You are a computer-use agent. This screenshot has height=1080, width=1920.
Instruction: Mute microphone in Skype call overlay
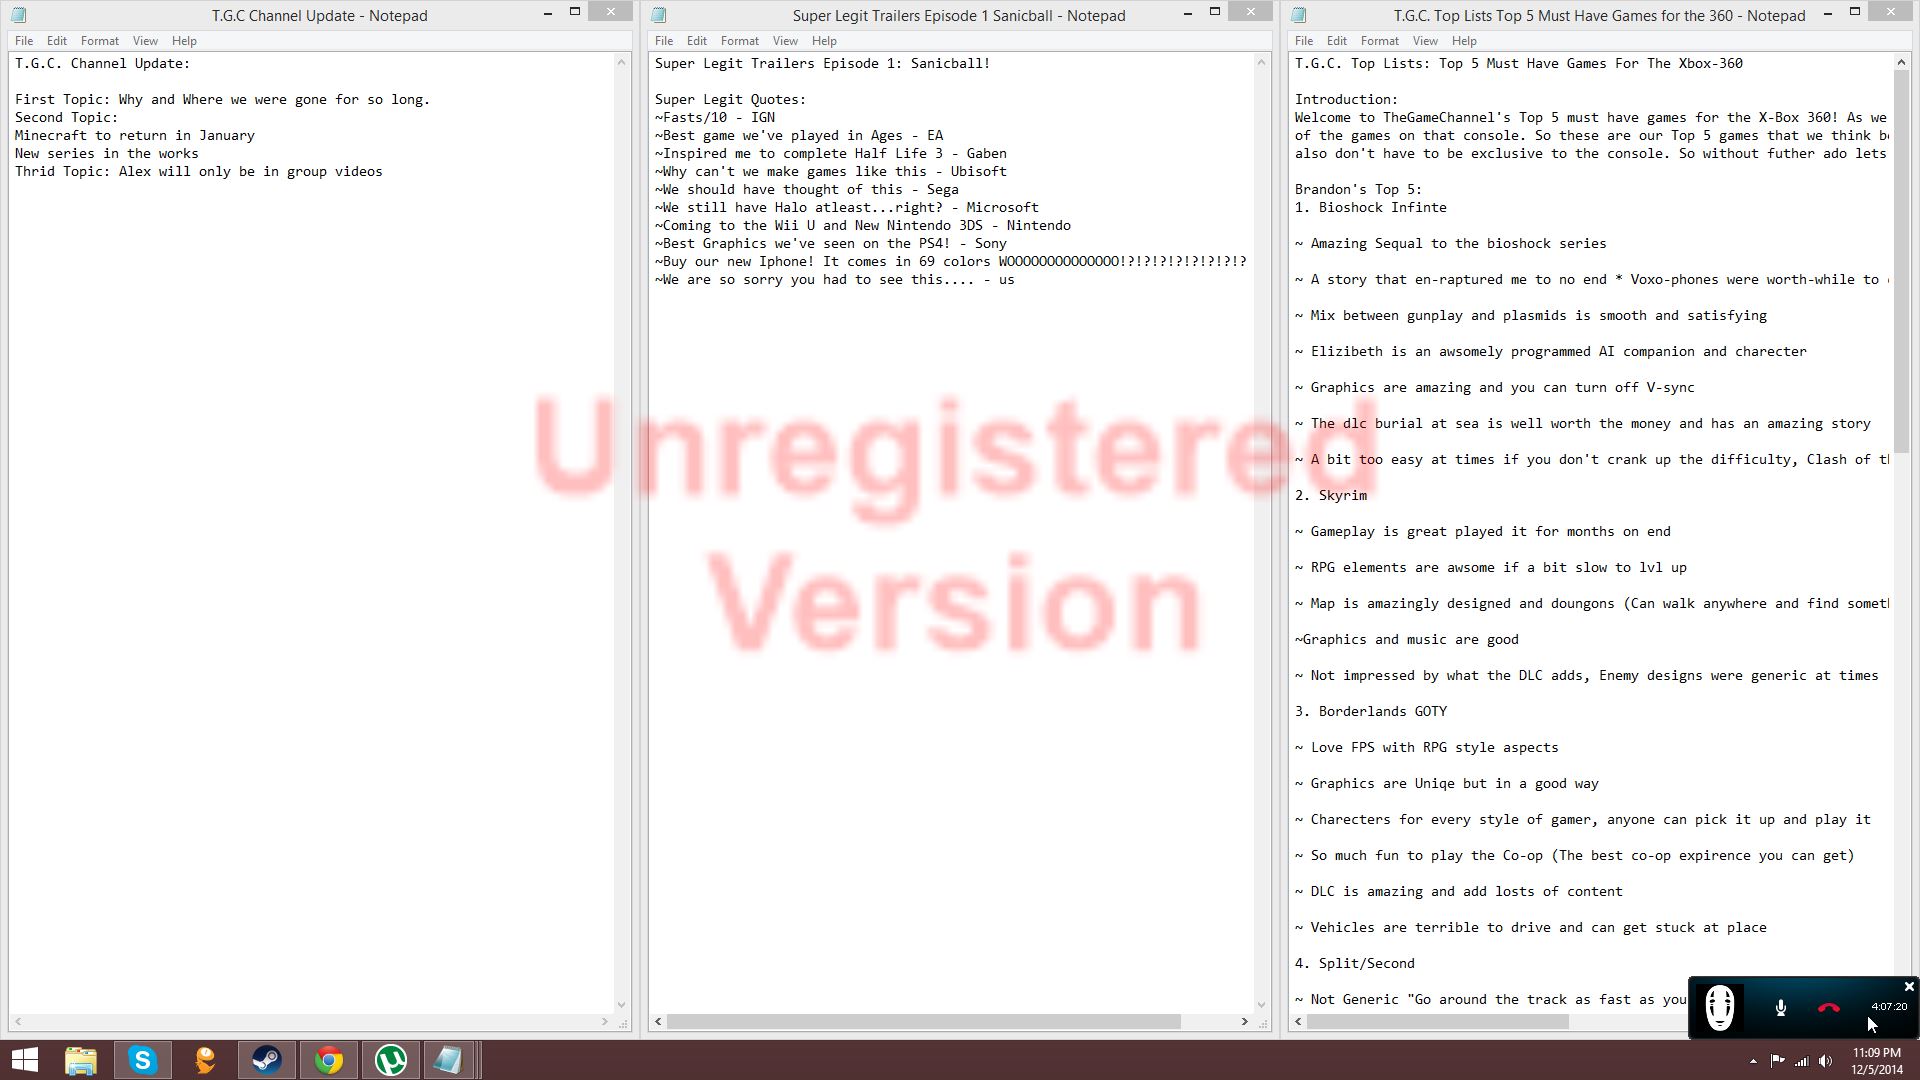[1780, 1008]
